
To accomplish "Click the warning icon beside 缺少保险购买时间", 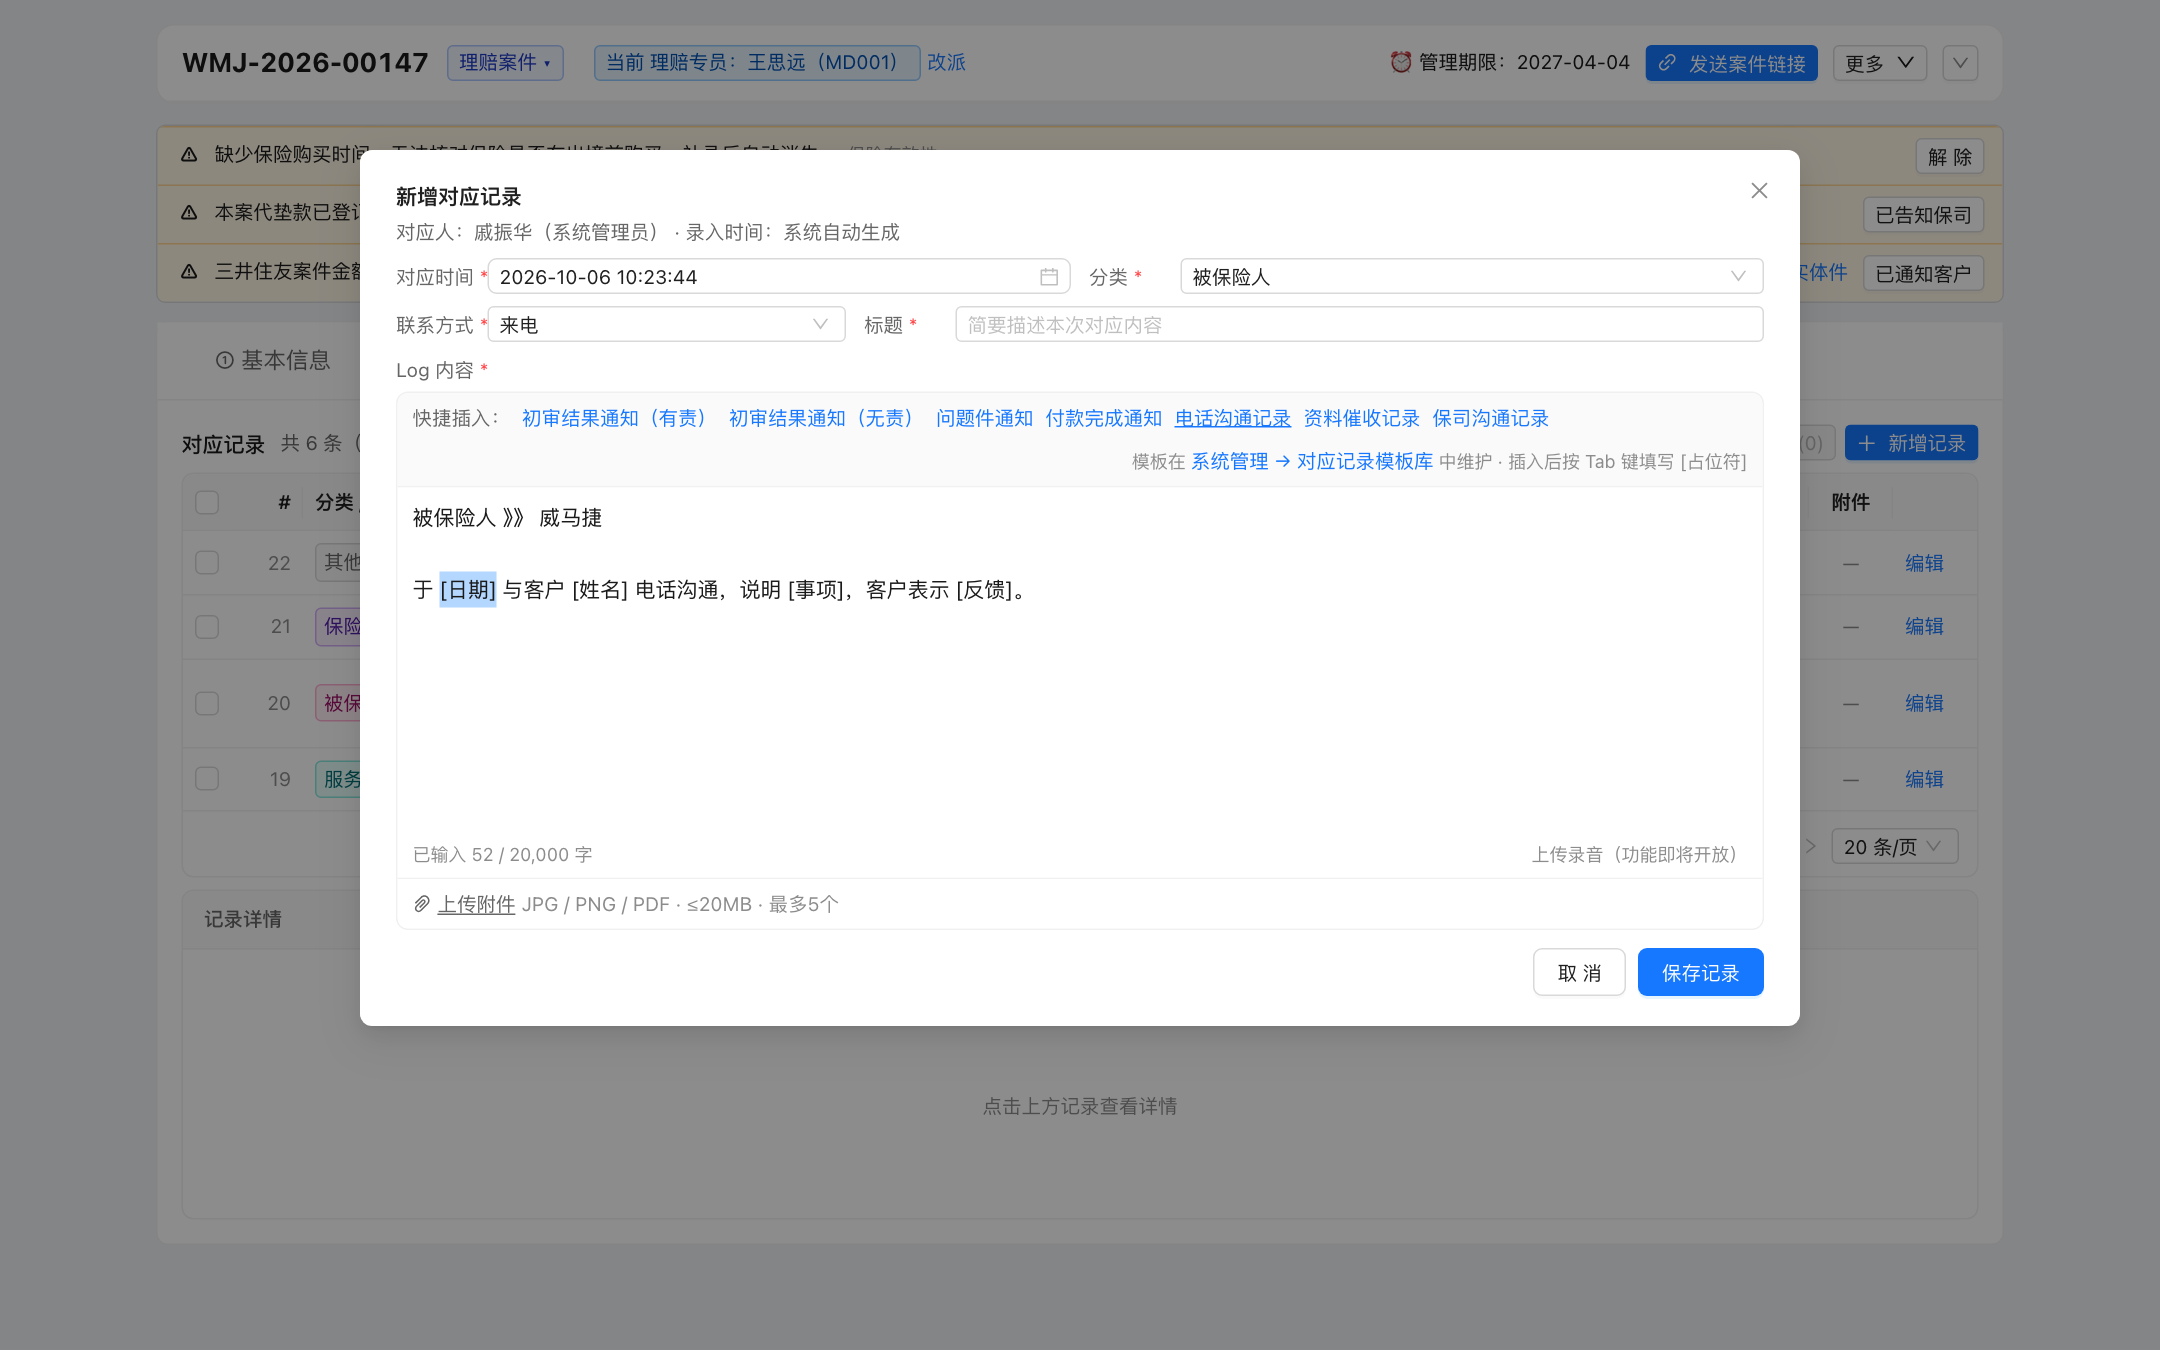I will point(189,154).
